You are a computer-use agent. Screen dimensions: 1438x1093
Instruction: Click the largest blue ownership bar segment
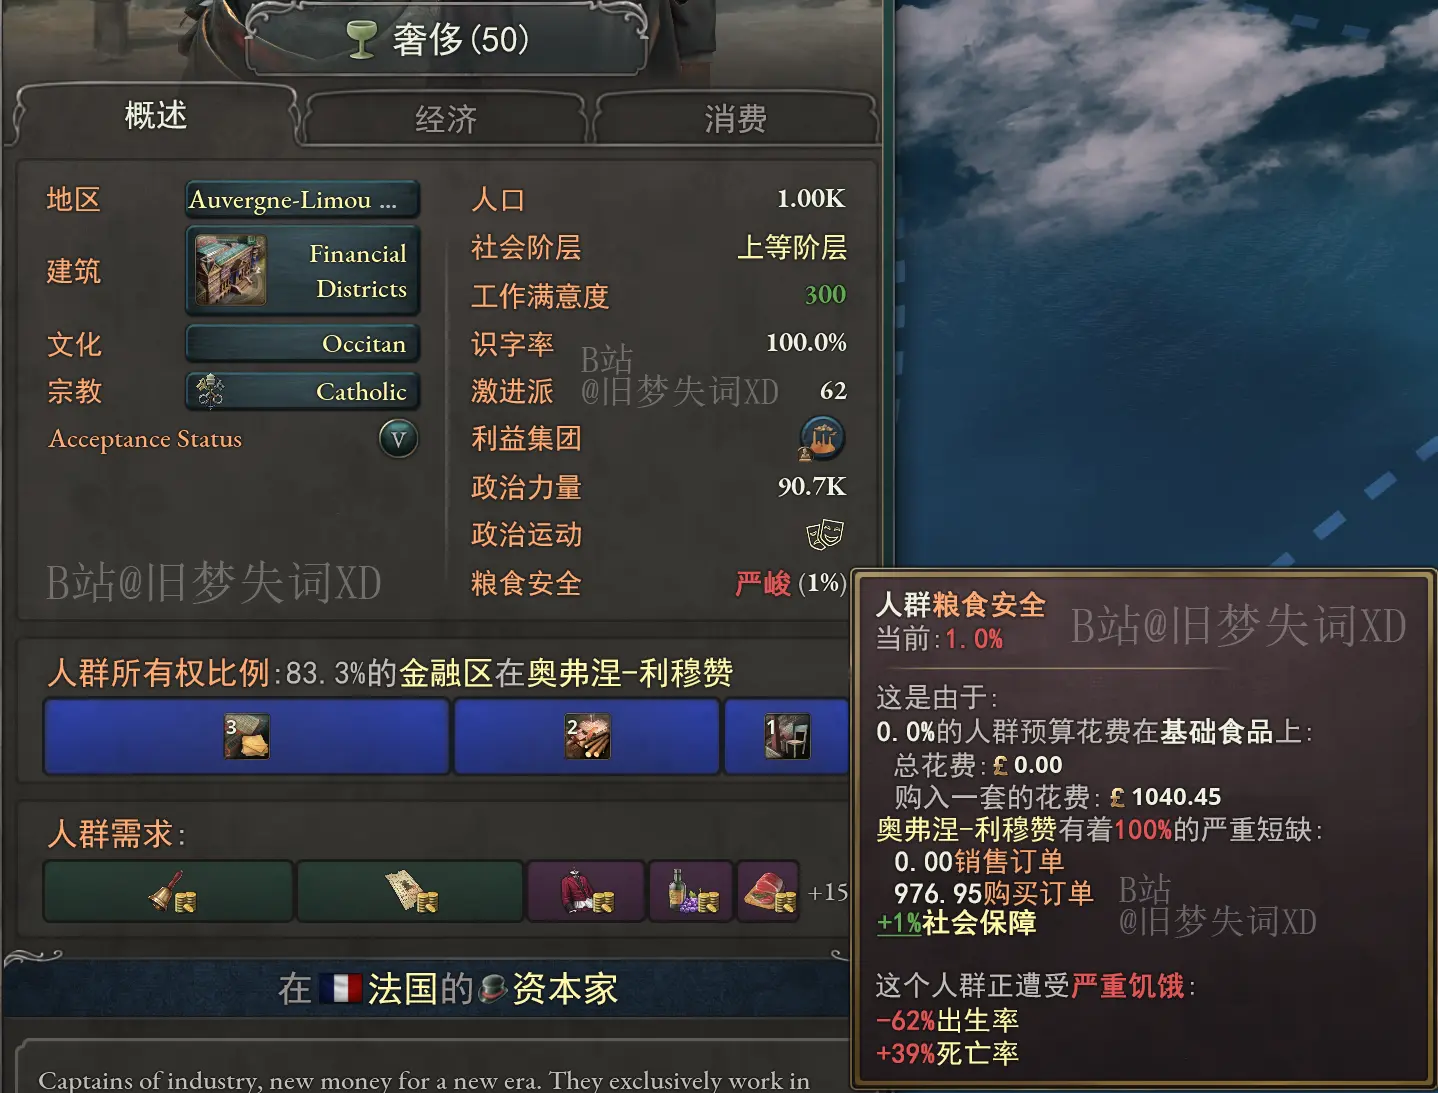[x=246, y=737]
